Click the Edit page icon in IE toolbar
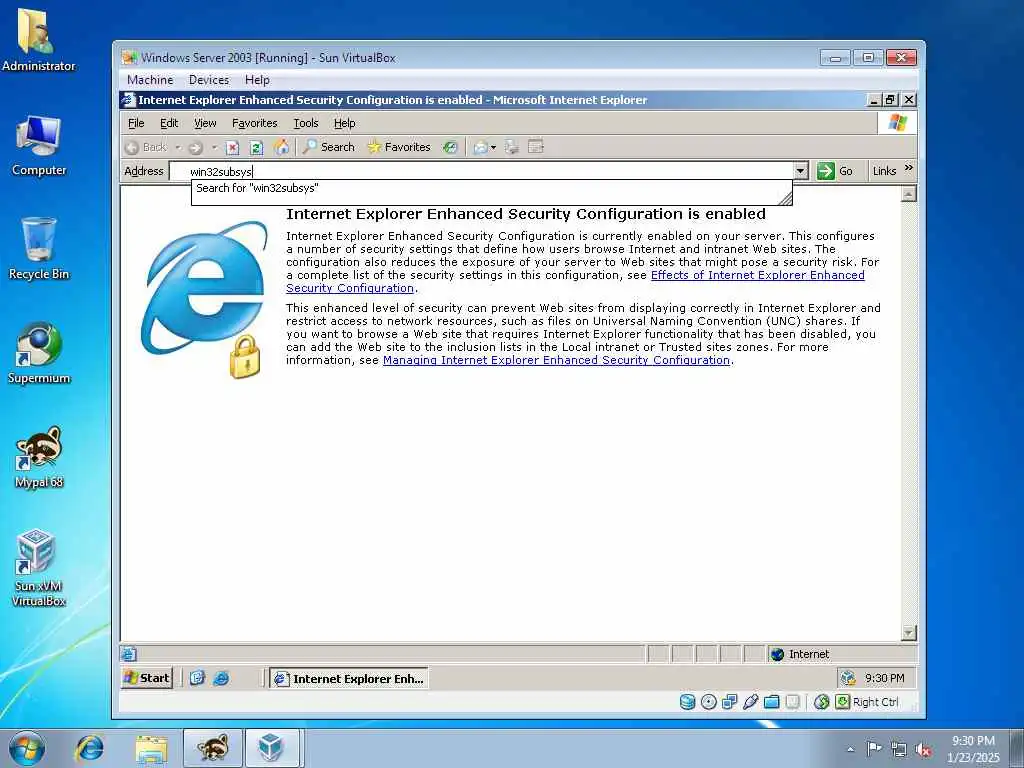1024x768 pixels. point(536,147)
